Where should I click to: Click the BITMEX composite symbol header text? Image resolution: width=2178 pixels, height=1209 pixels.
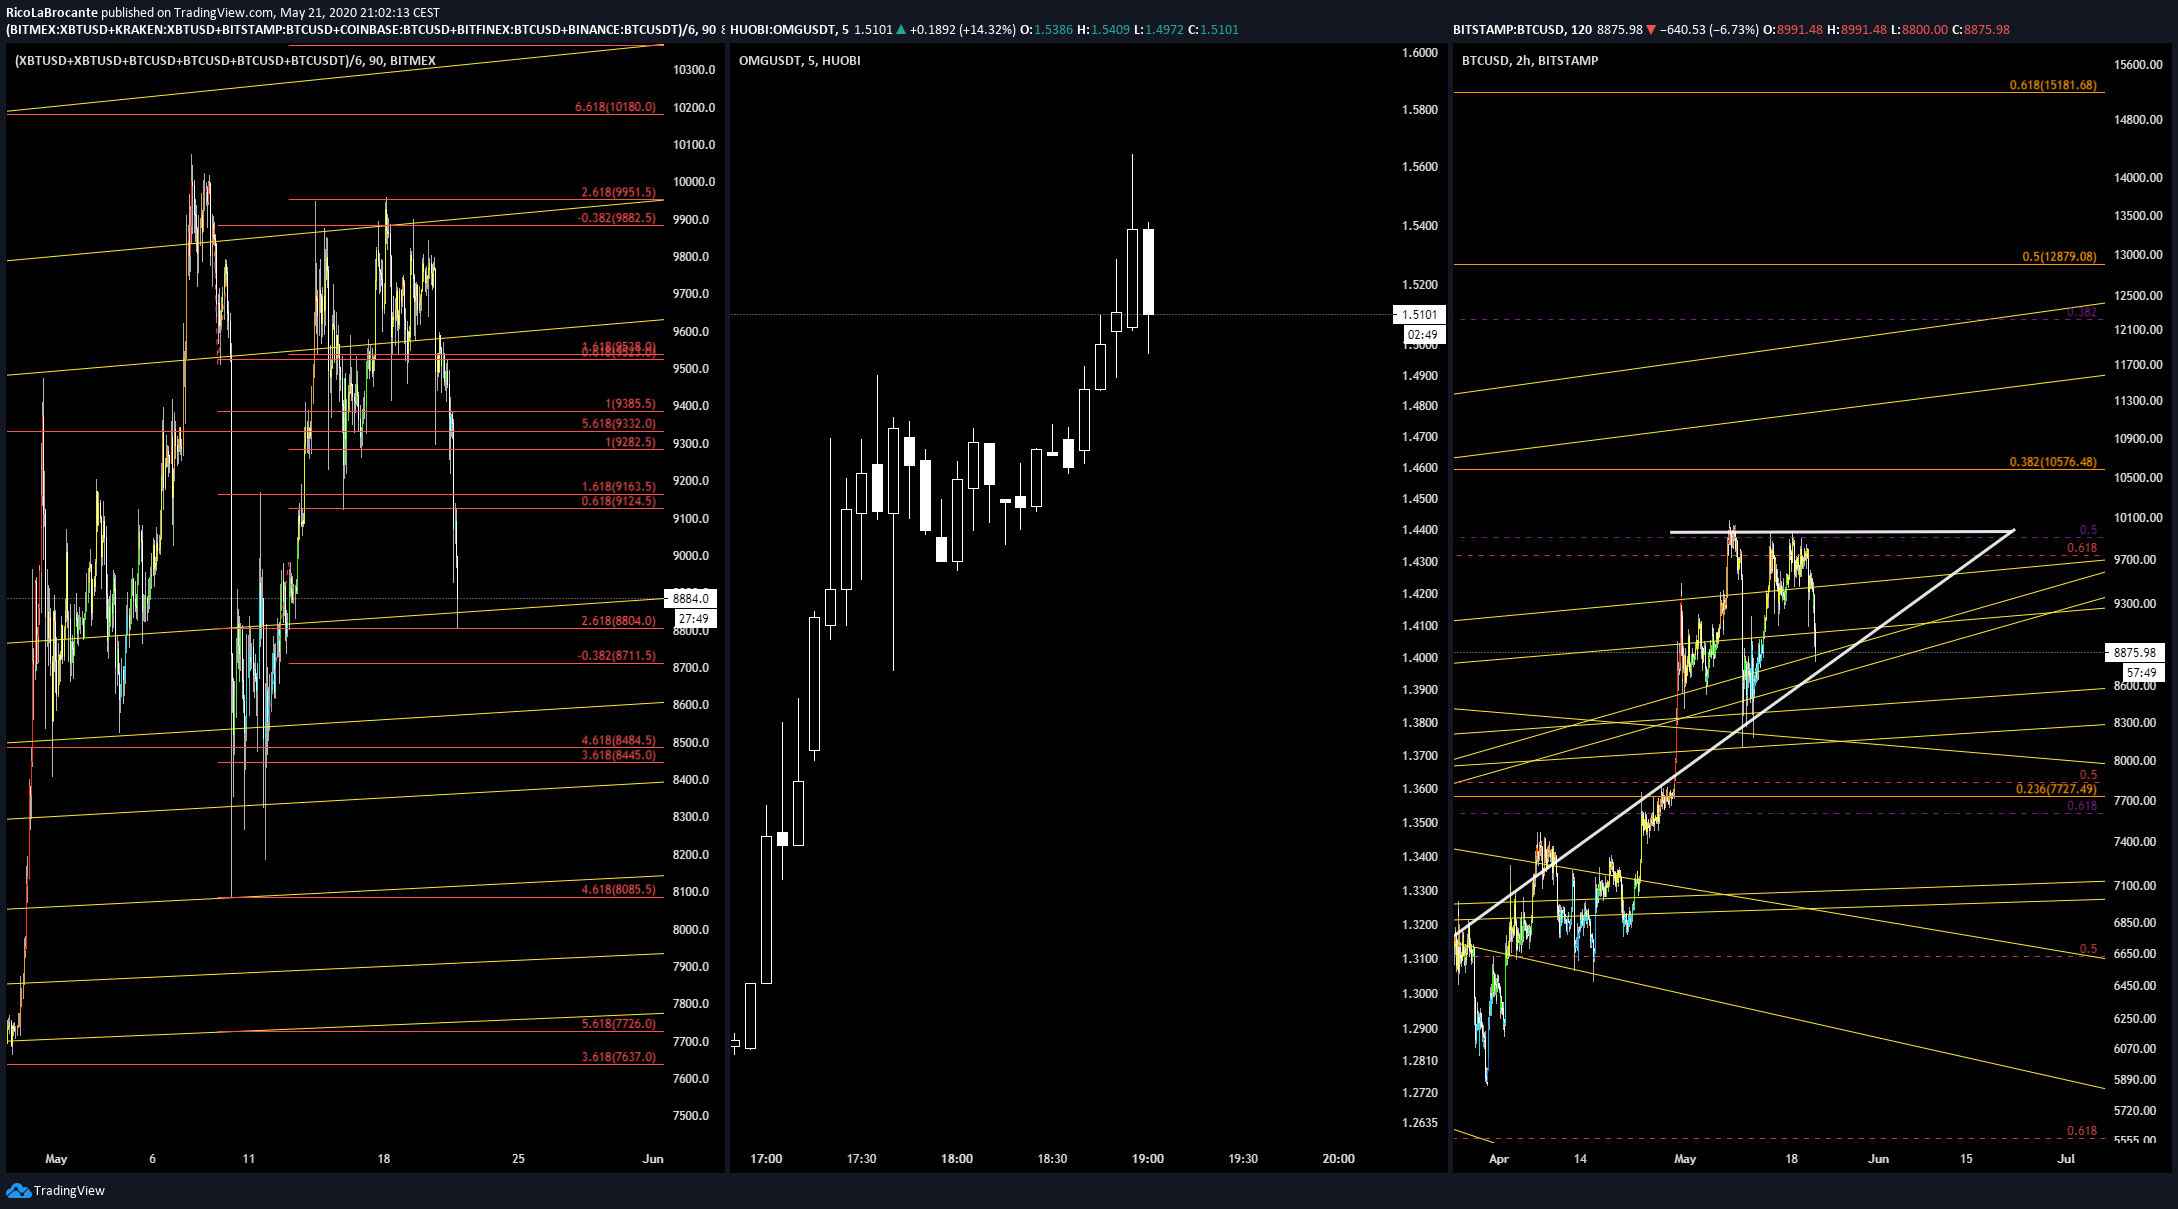click(360, 30)
